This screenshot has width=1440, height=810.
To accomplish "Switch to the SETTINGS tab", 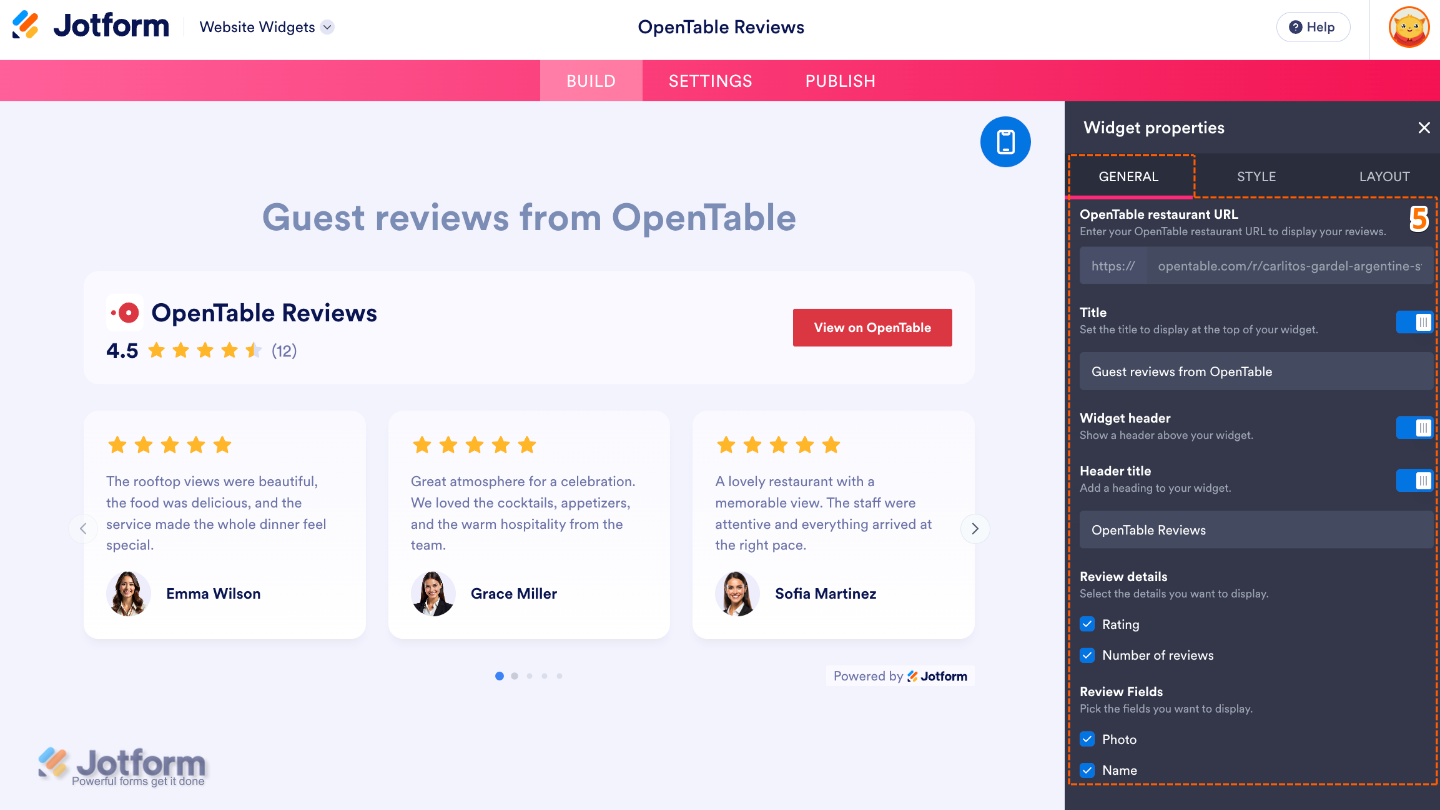I will point(710,81).
